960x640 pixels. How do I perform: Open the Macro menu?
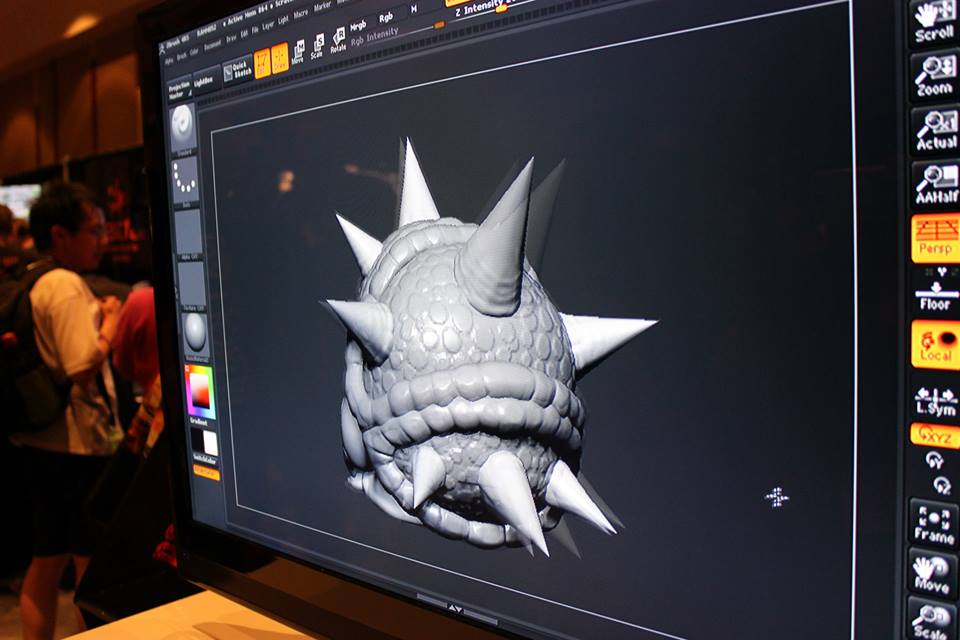coord(301,14)
